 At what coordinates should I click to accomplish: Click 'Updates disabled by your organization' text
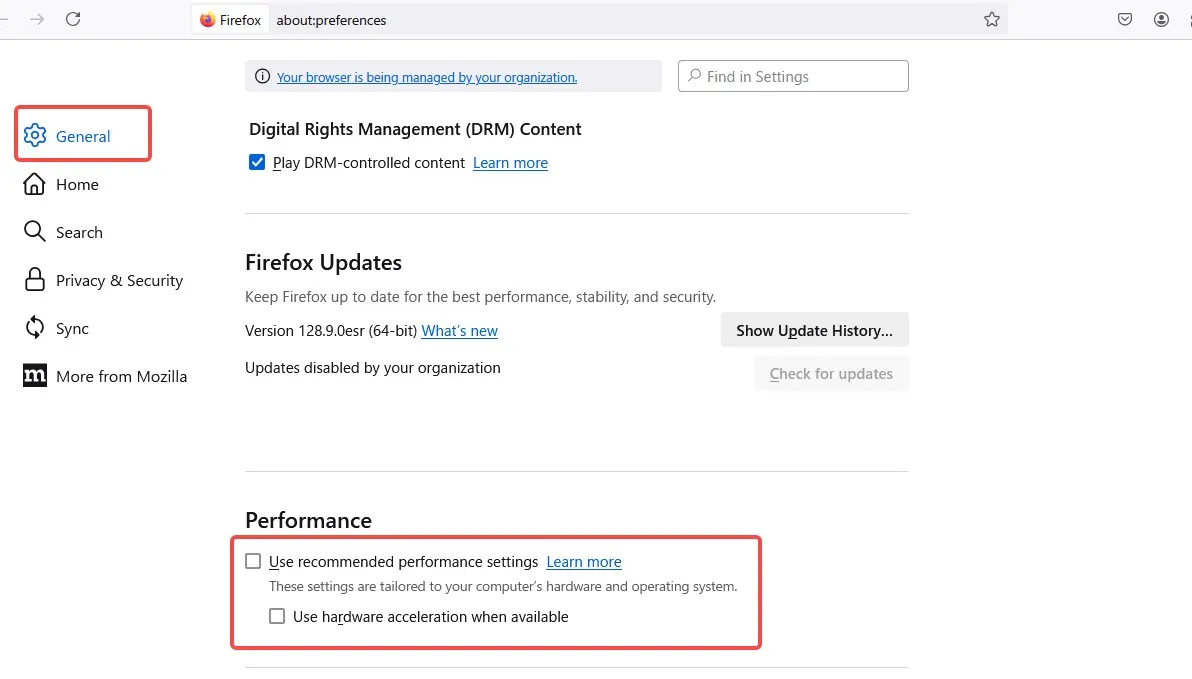(x=372, y=368)
